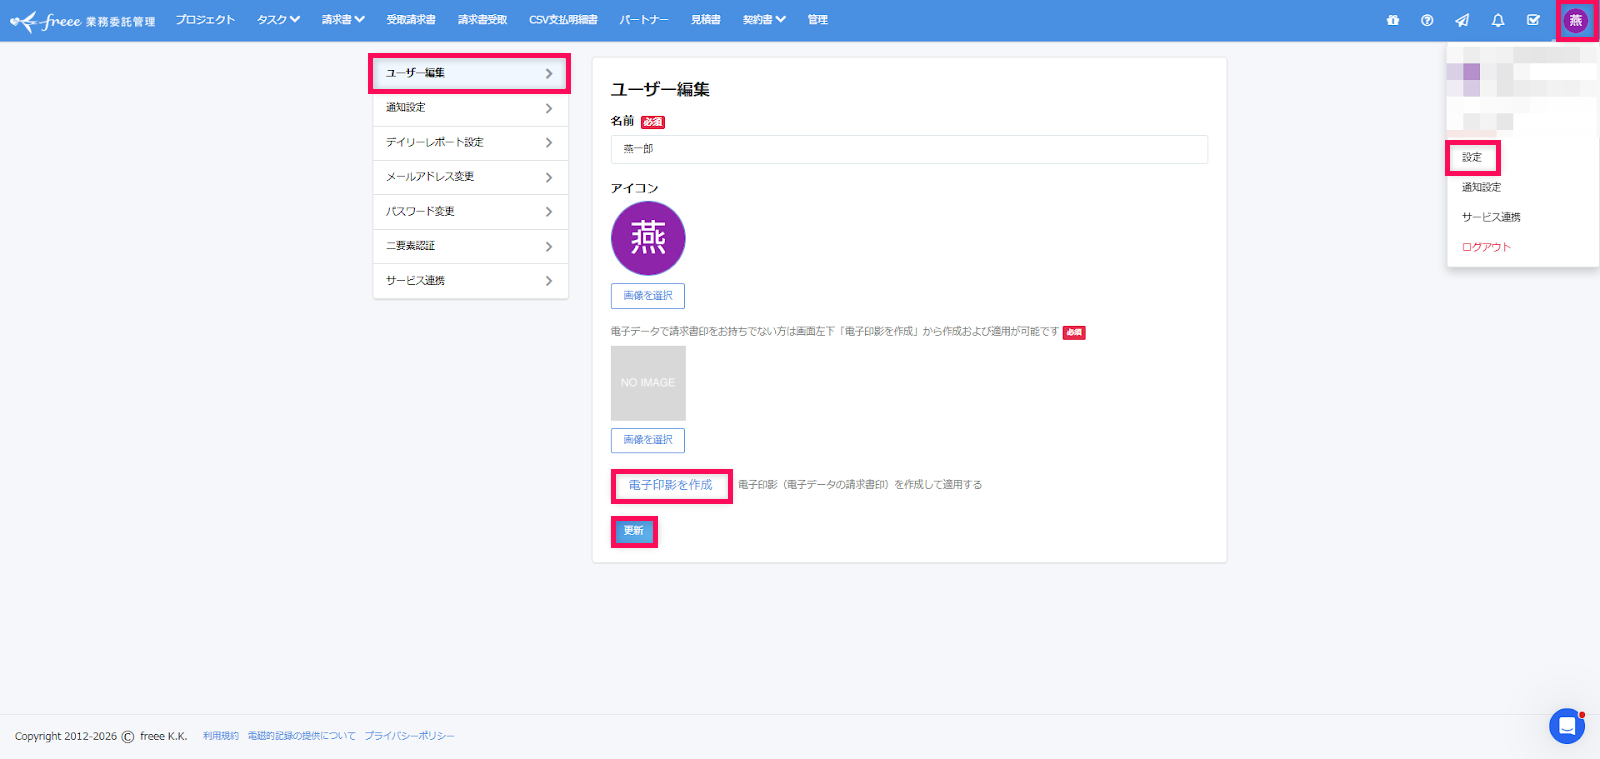This screenshot has height=759, width=1600.
Task: Choose 通知設定 in the user dropdown menu
Action: [x=1481, y=187]
